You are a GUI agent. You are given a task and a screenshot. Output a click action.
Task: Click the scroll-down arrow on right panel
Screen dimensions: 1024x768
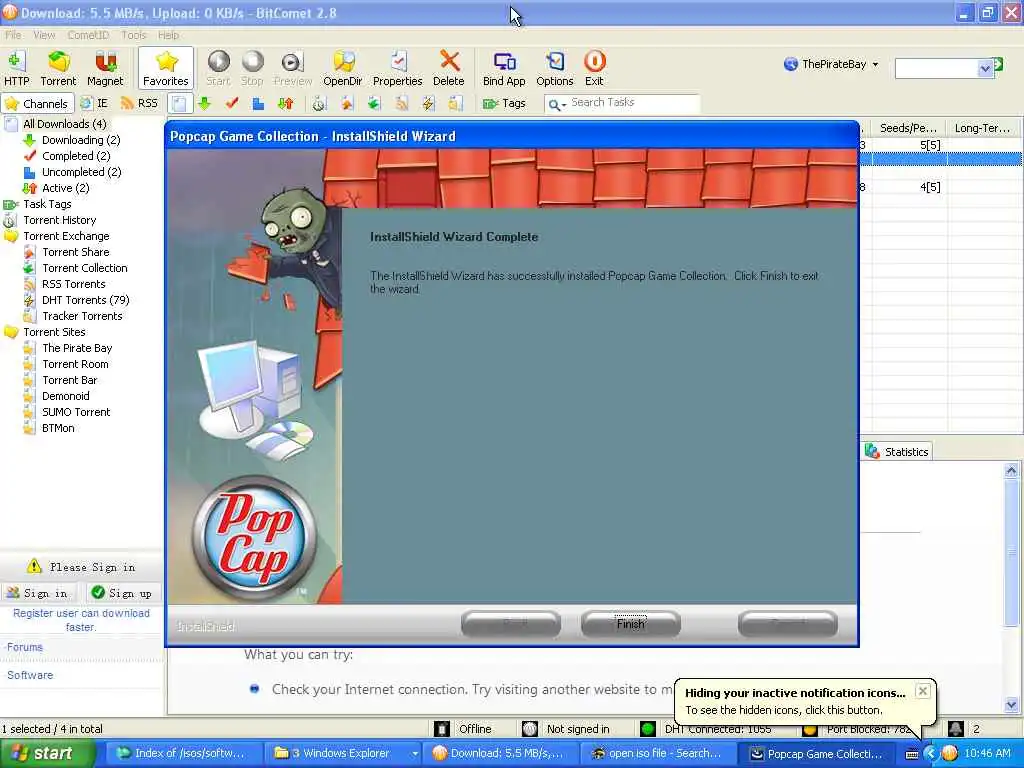(1012, 705)
